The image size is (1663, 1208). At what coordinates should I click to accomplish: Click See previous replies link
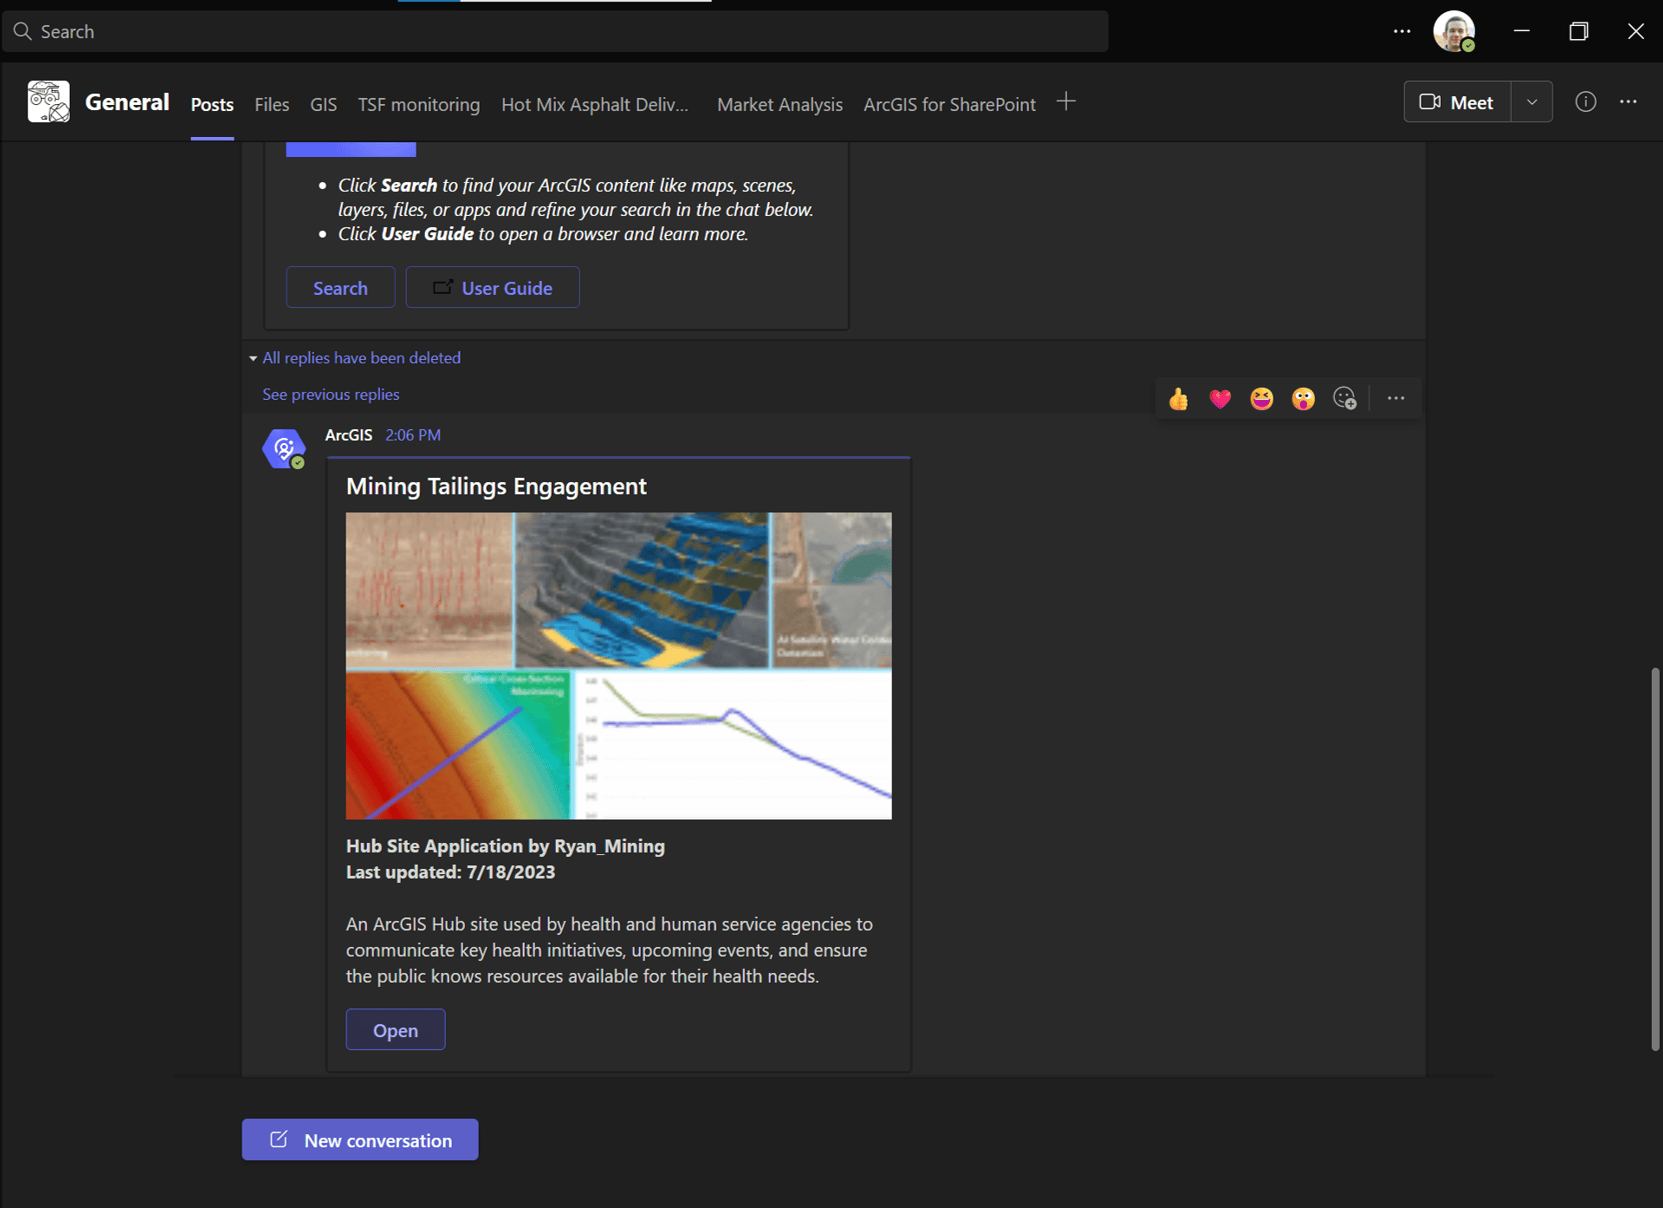pyautogui.click(x=331, y=394)
